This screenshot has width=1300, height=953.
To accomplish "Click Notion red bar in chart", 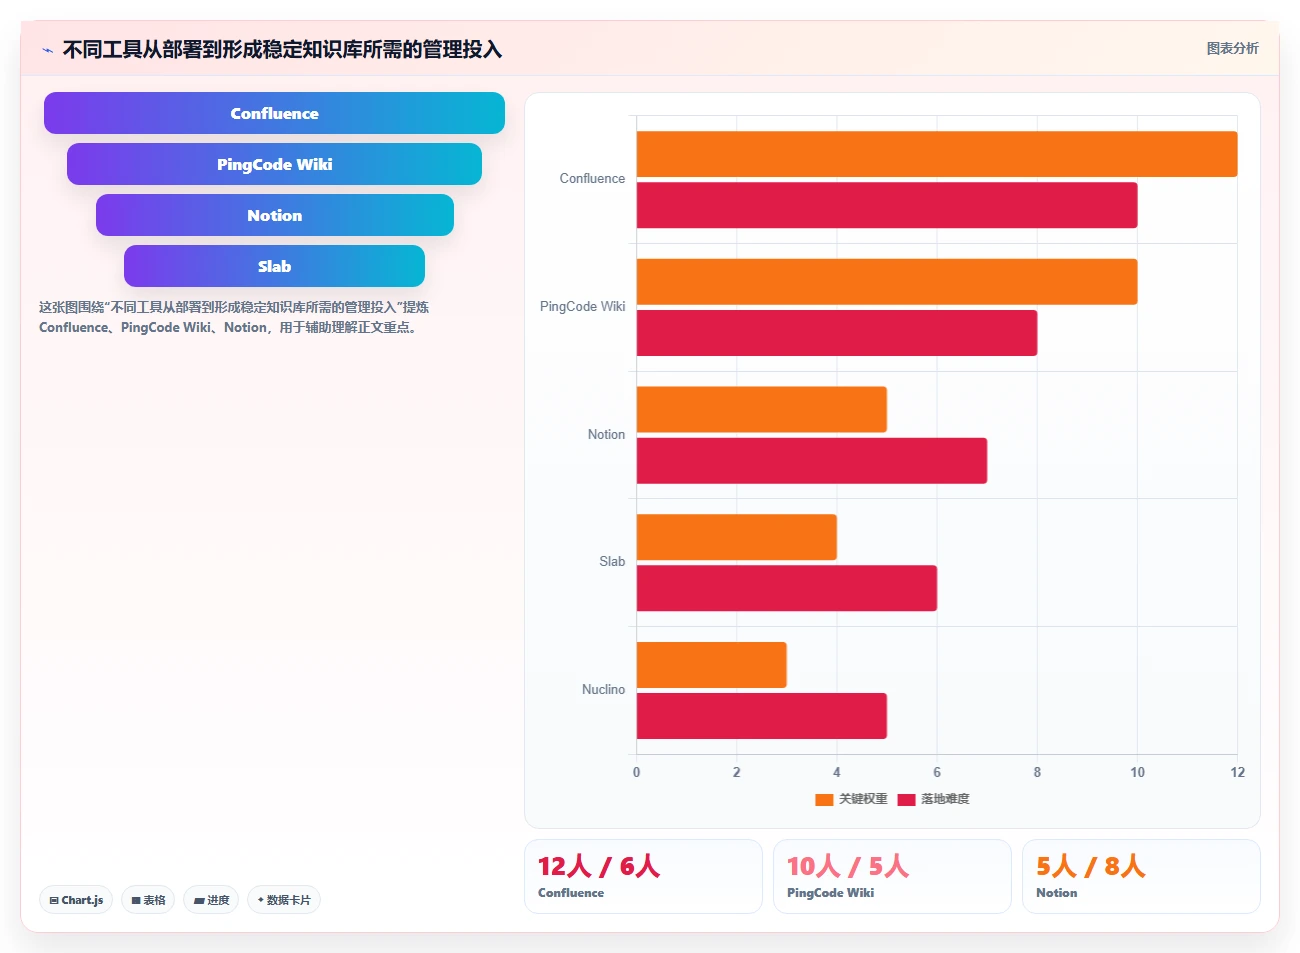I will click(812, 461).
